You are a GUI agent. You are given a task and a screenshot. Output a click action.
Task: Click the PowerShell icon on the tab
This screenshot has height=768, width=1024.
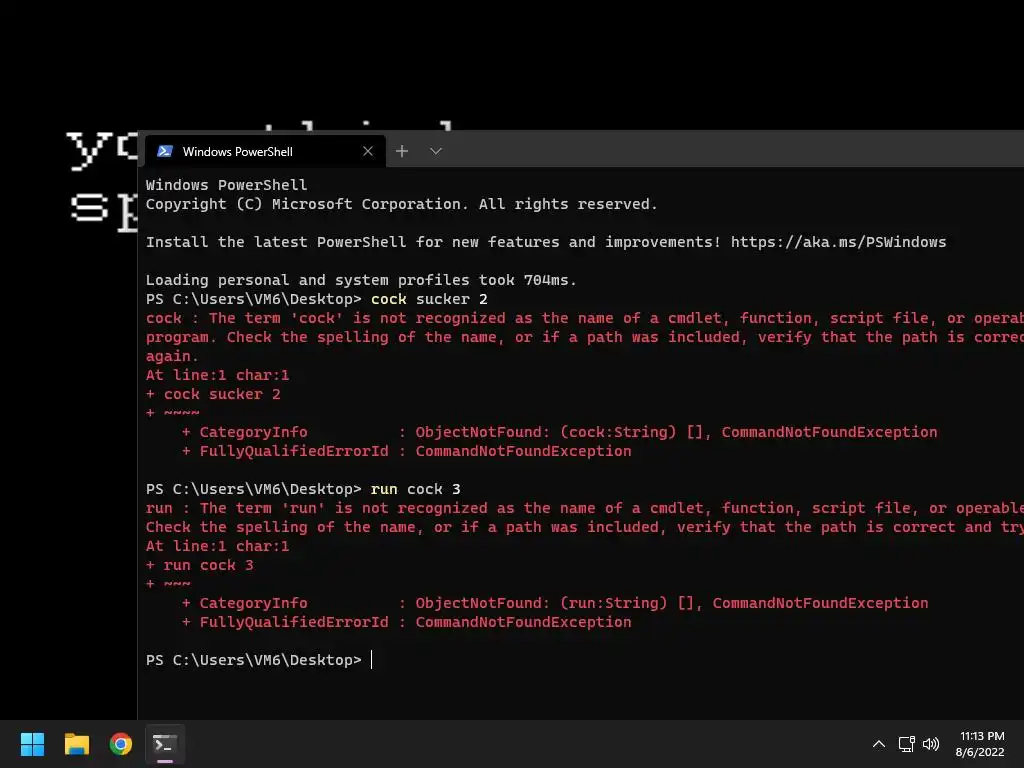165,152
